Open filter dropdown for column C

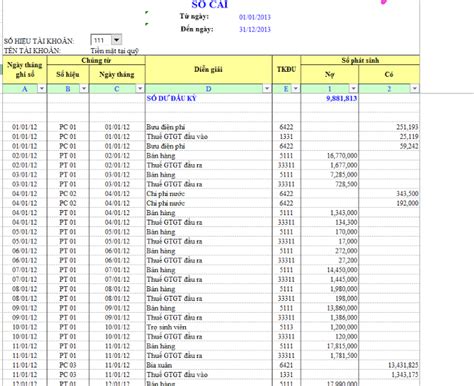click(x=140, y=89)
